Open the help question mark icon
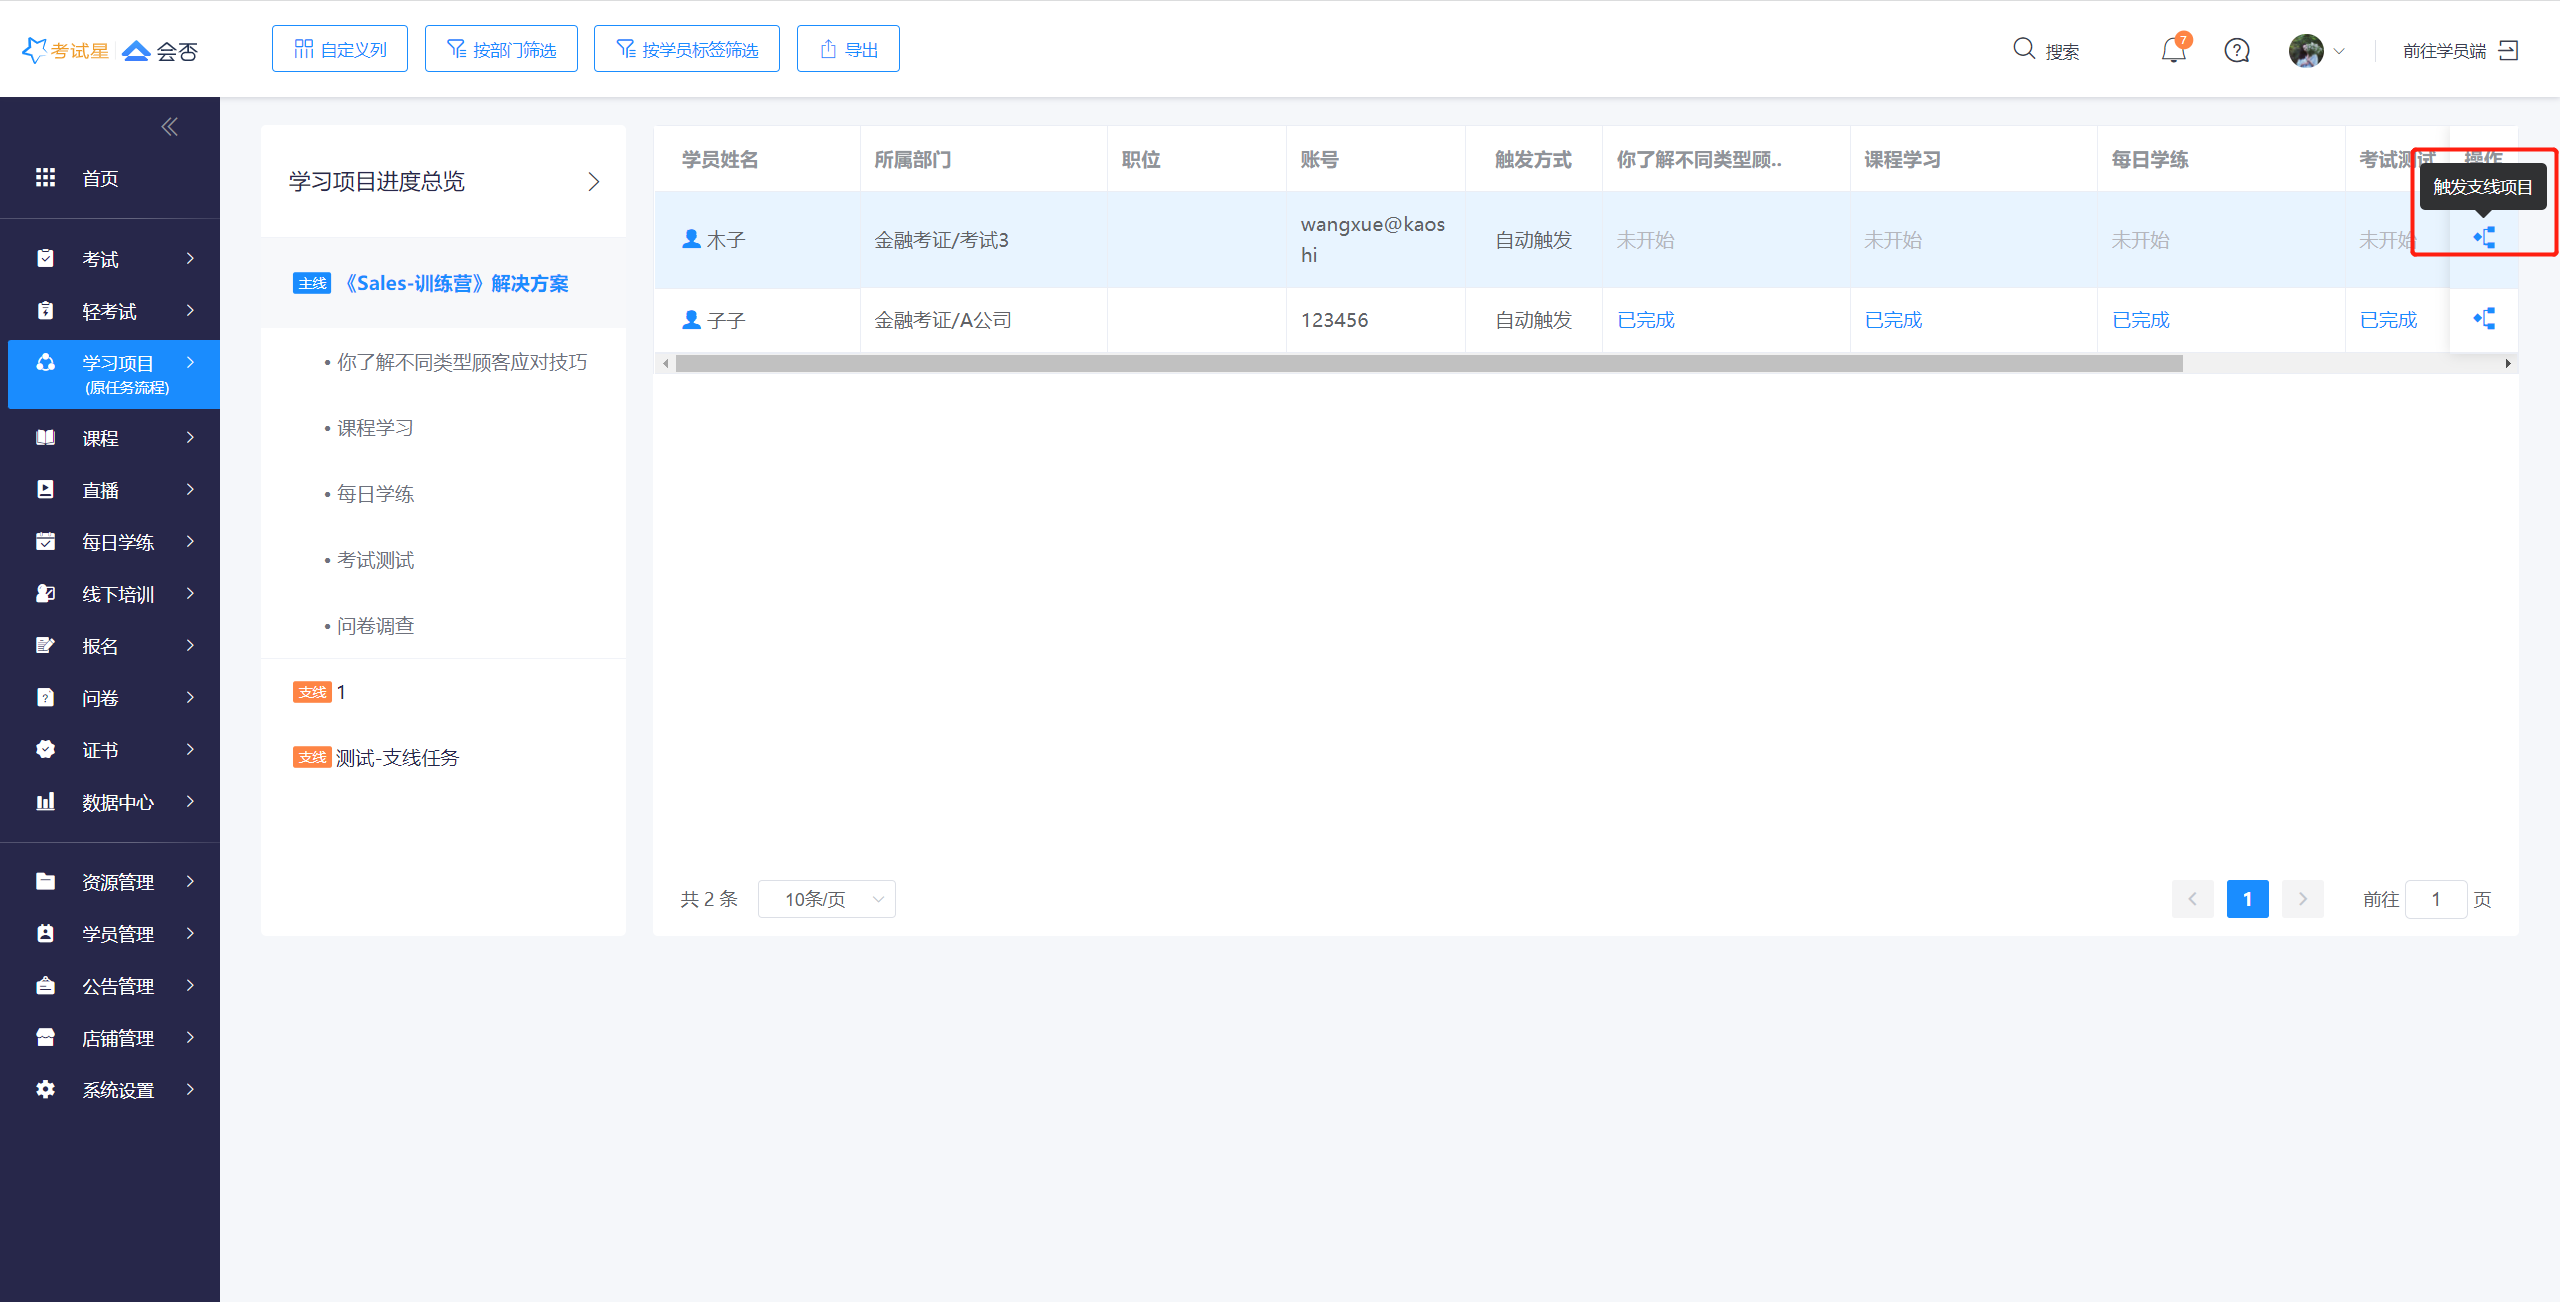Viewport: 2560px width, 1302px height. click(x=2237, y=50)
